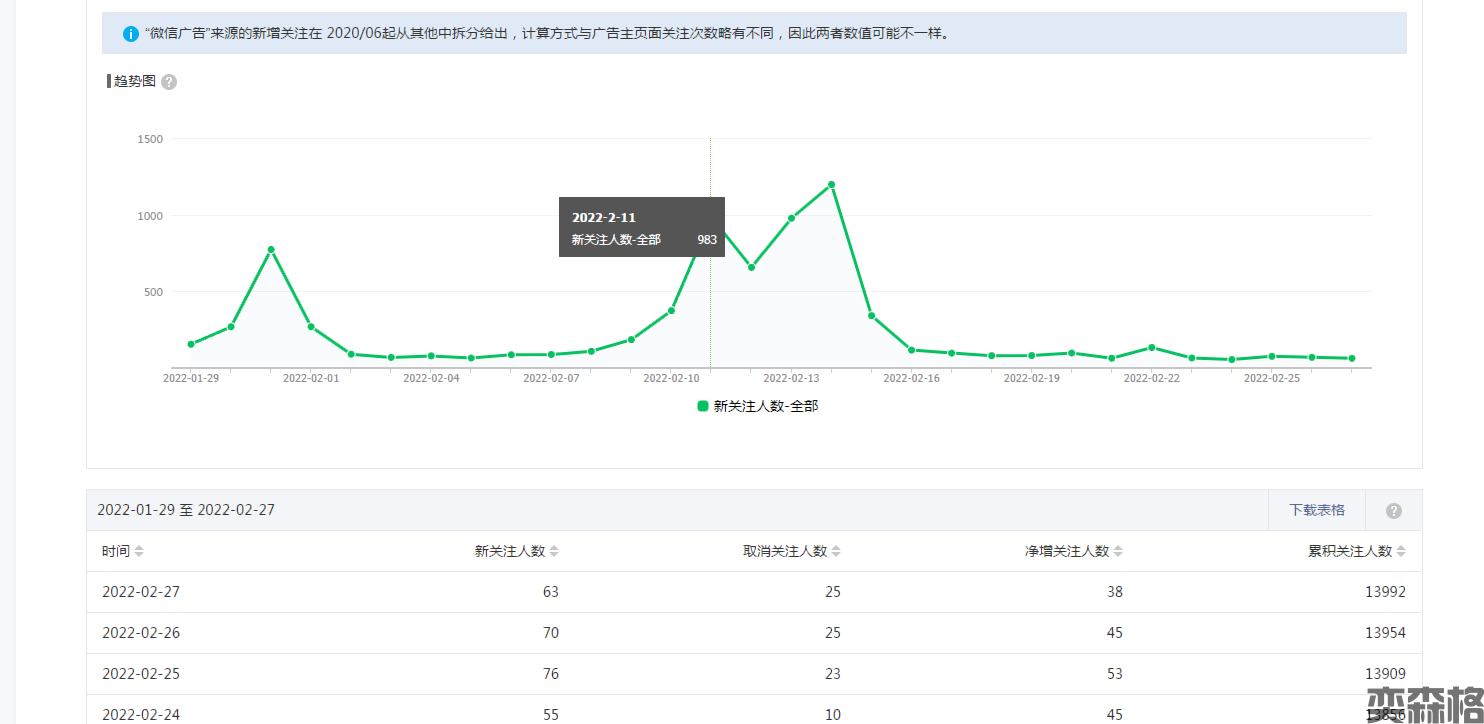The height and width of the screenshot is (724, 1484).
Task: Click the first data point on 2022-01-29
Action: click(191, 344)
